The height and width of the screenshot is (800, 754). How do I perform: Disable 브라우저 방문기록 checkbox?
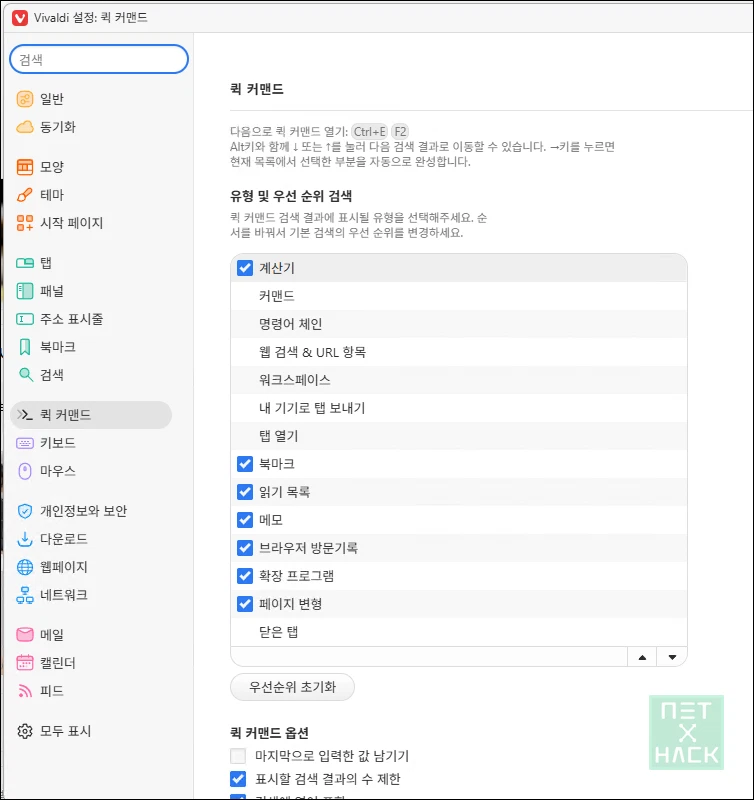pos(245,548)
